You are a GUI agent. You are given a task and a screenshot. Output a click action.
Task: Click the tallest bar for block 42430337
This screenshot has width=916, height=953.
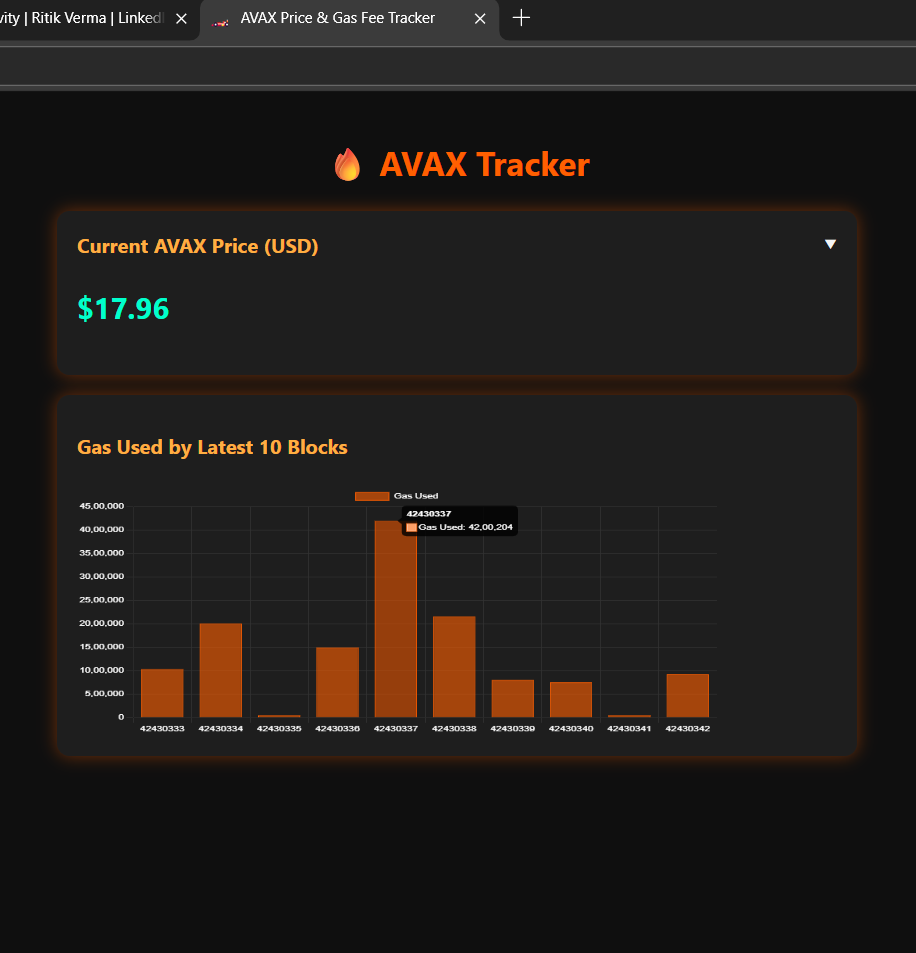(x=395, y=620)
